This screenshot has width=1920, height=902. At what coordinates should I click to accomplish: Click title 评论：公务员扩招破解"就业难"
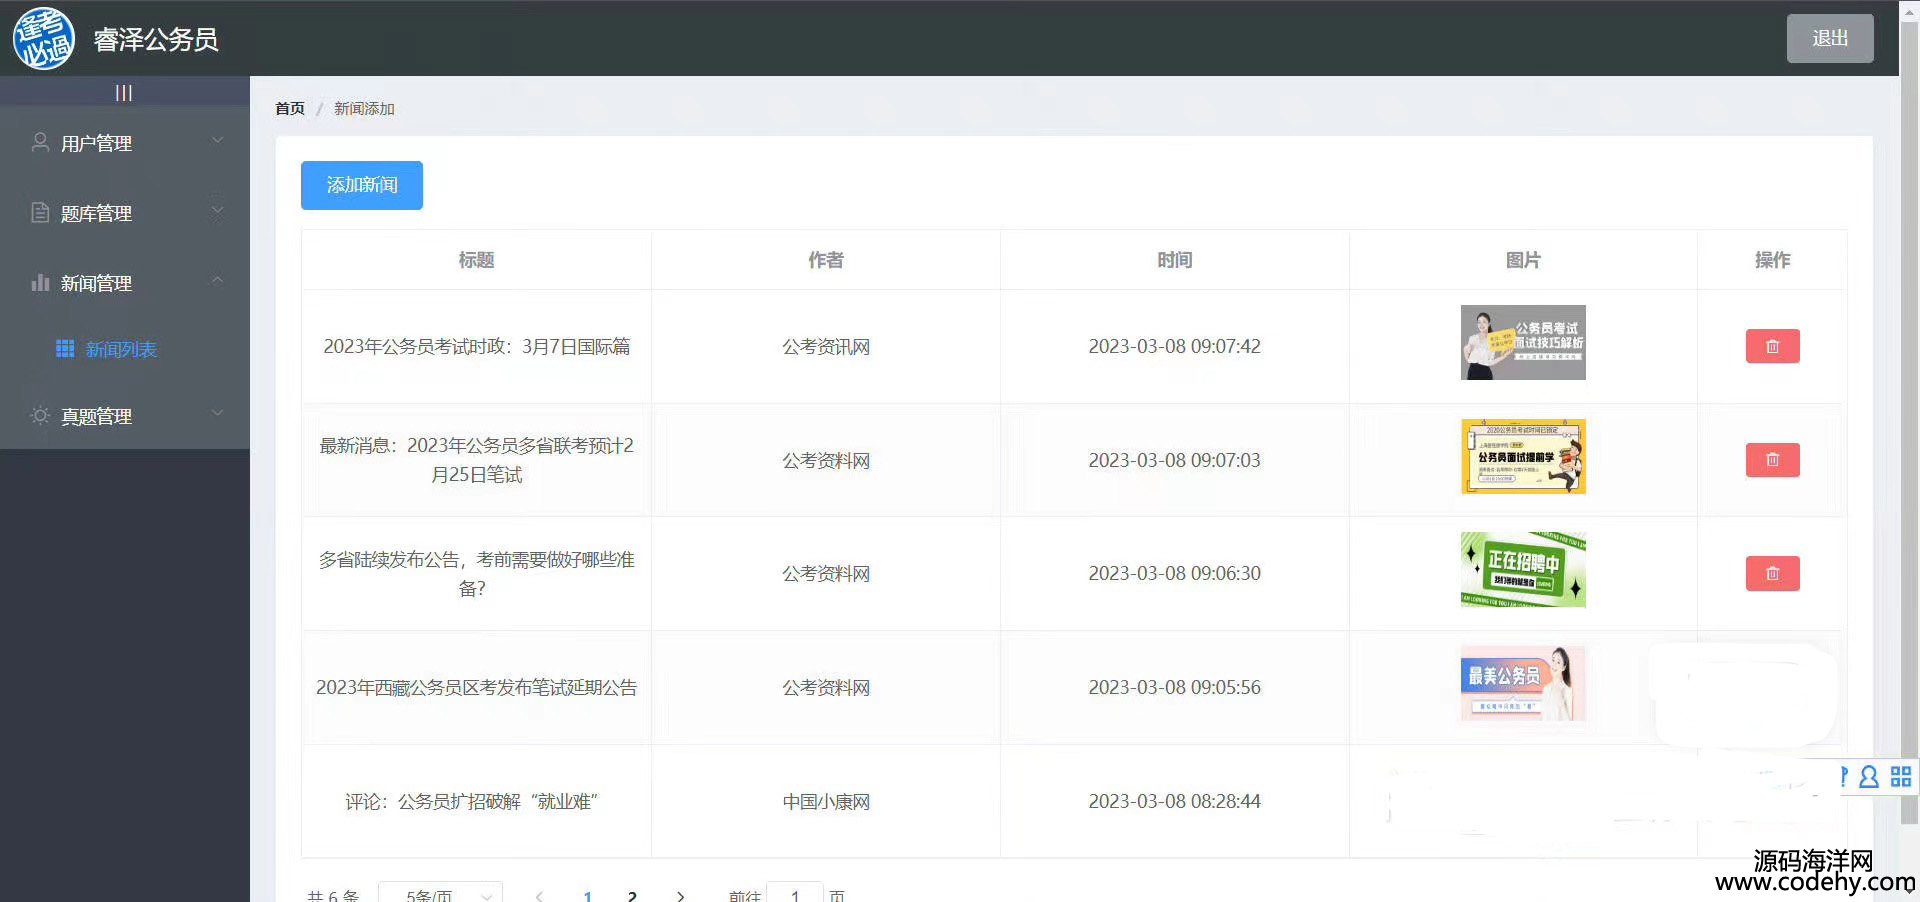(x=472, y=801)
